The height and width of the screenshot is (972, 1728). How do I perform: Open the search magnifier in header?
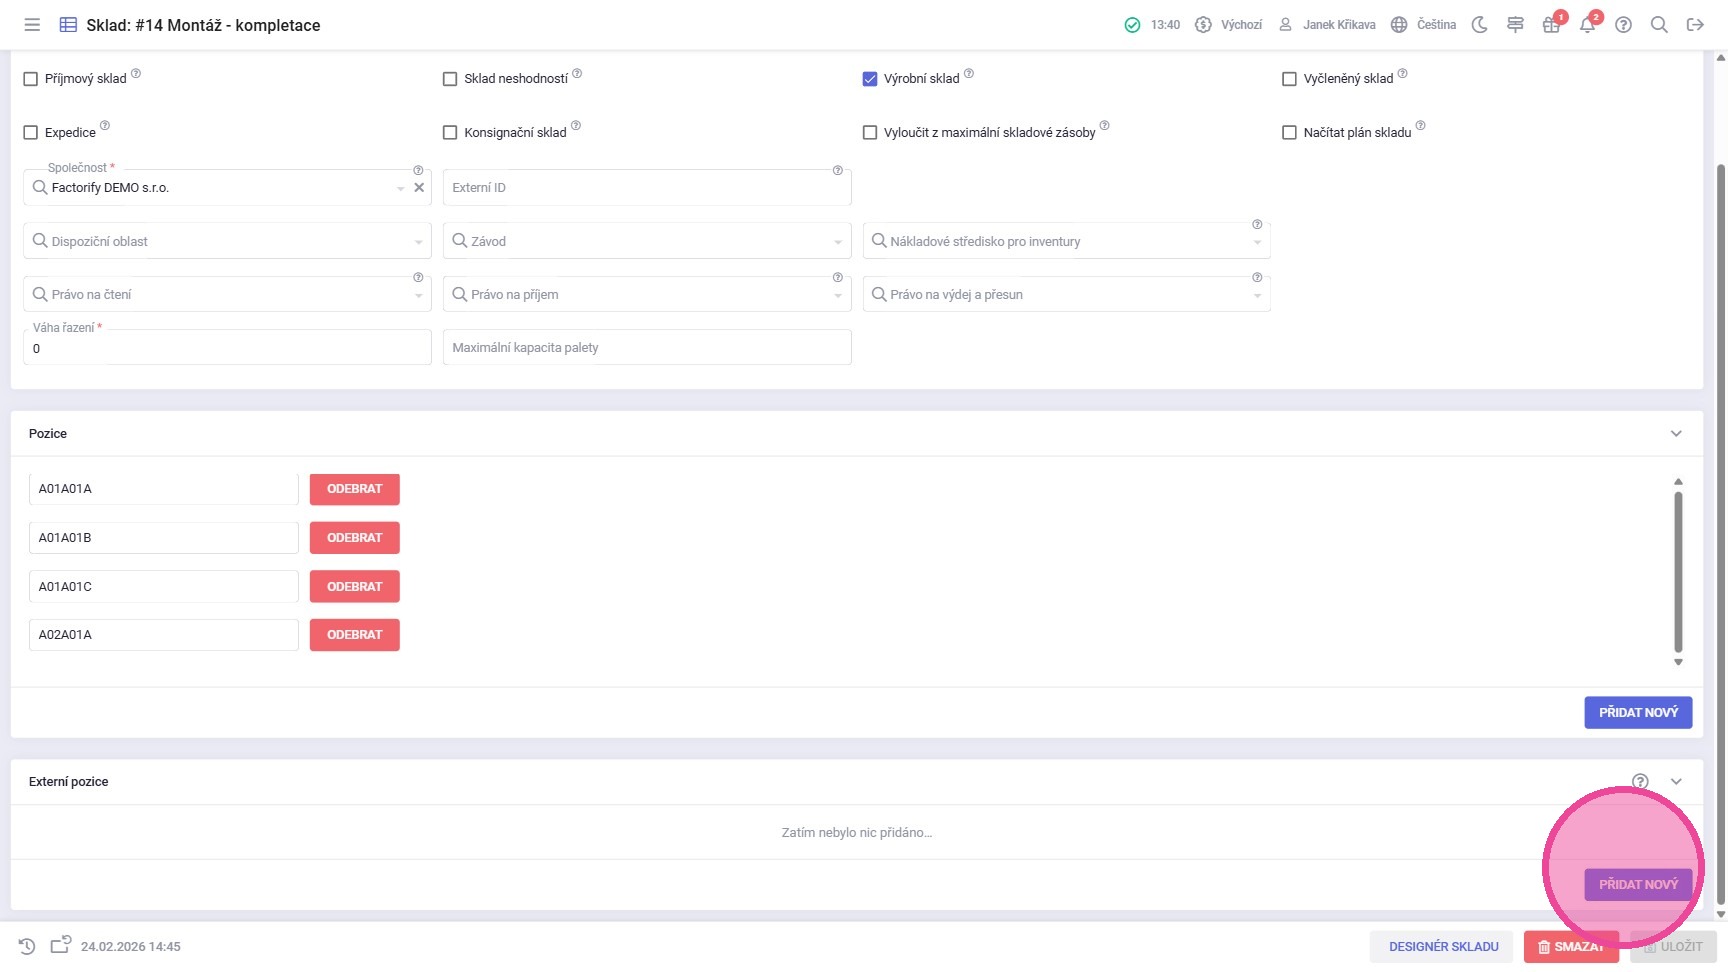click(x=1659, y=25)
